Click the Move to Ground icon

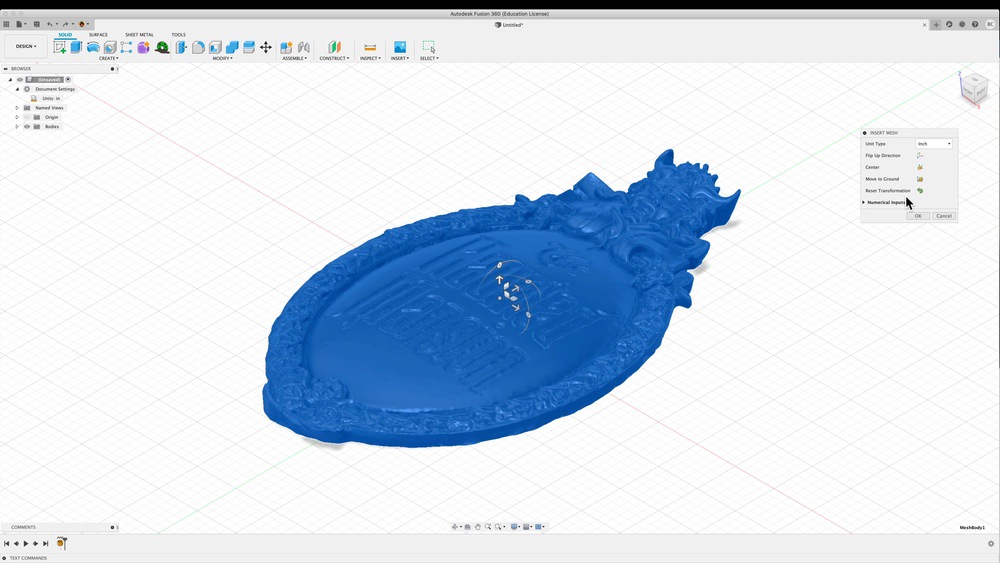920,179
